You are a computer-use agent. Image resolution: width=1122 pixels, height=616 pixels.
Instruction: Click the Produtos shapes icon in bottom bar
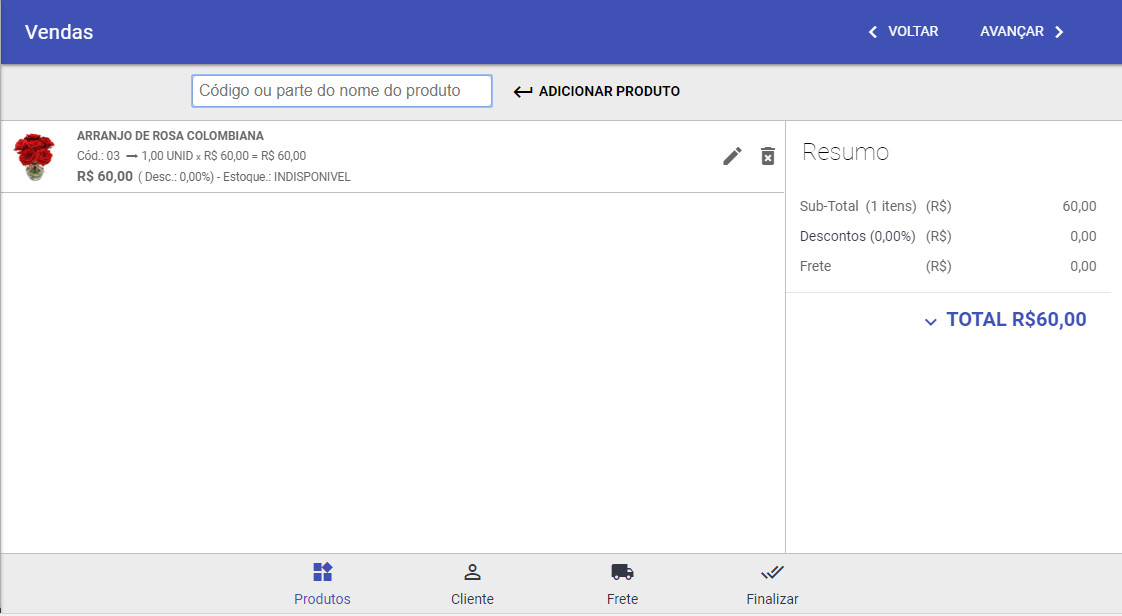pyautogui.click(x=322, y=572)
